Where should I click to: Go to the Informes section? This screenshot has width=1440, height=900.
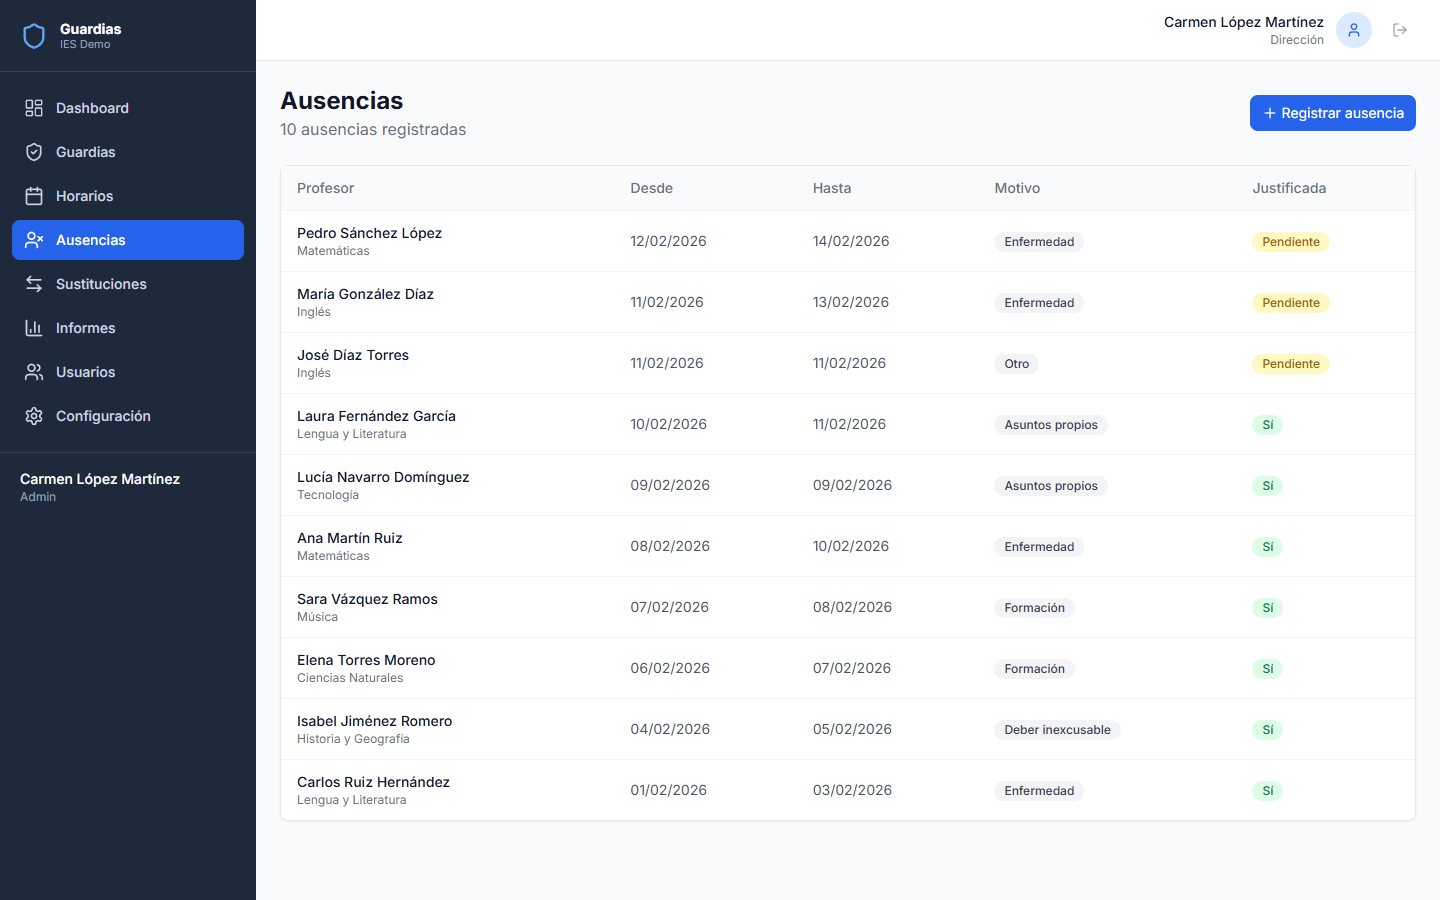point(86,328)
